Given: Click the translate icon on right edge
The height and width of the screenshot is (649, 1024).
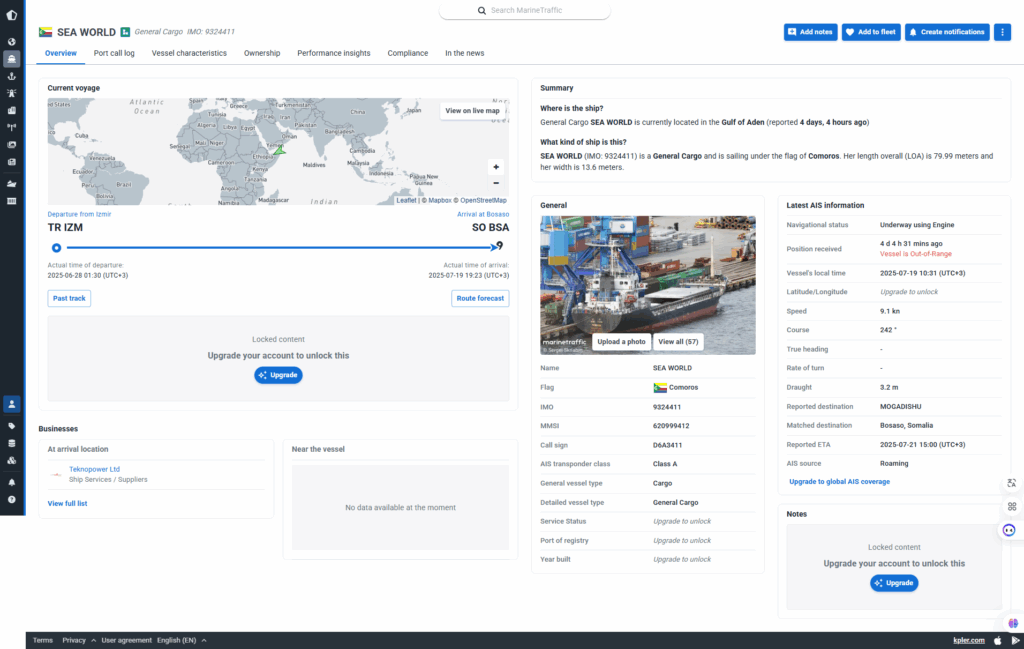Looking at the screenshot, I should (1012, 483).
